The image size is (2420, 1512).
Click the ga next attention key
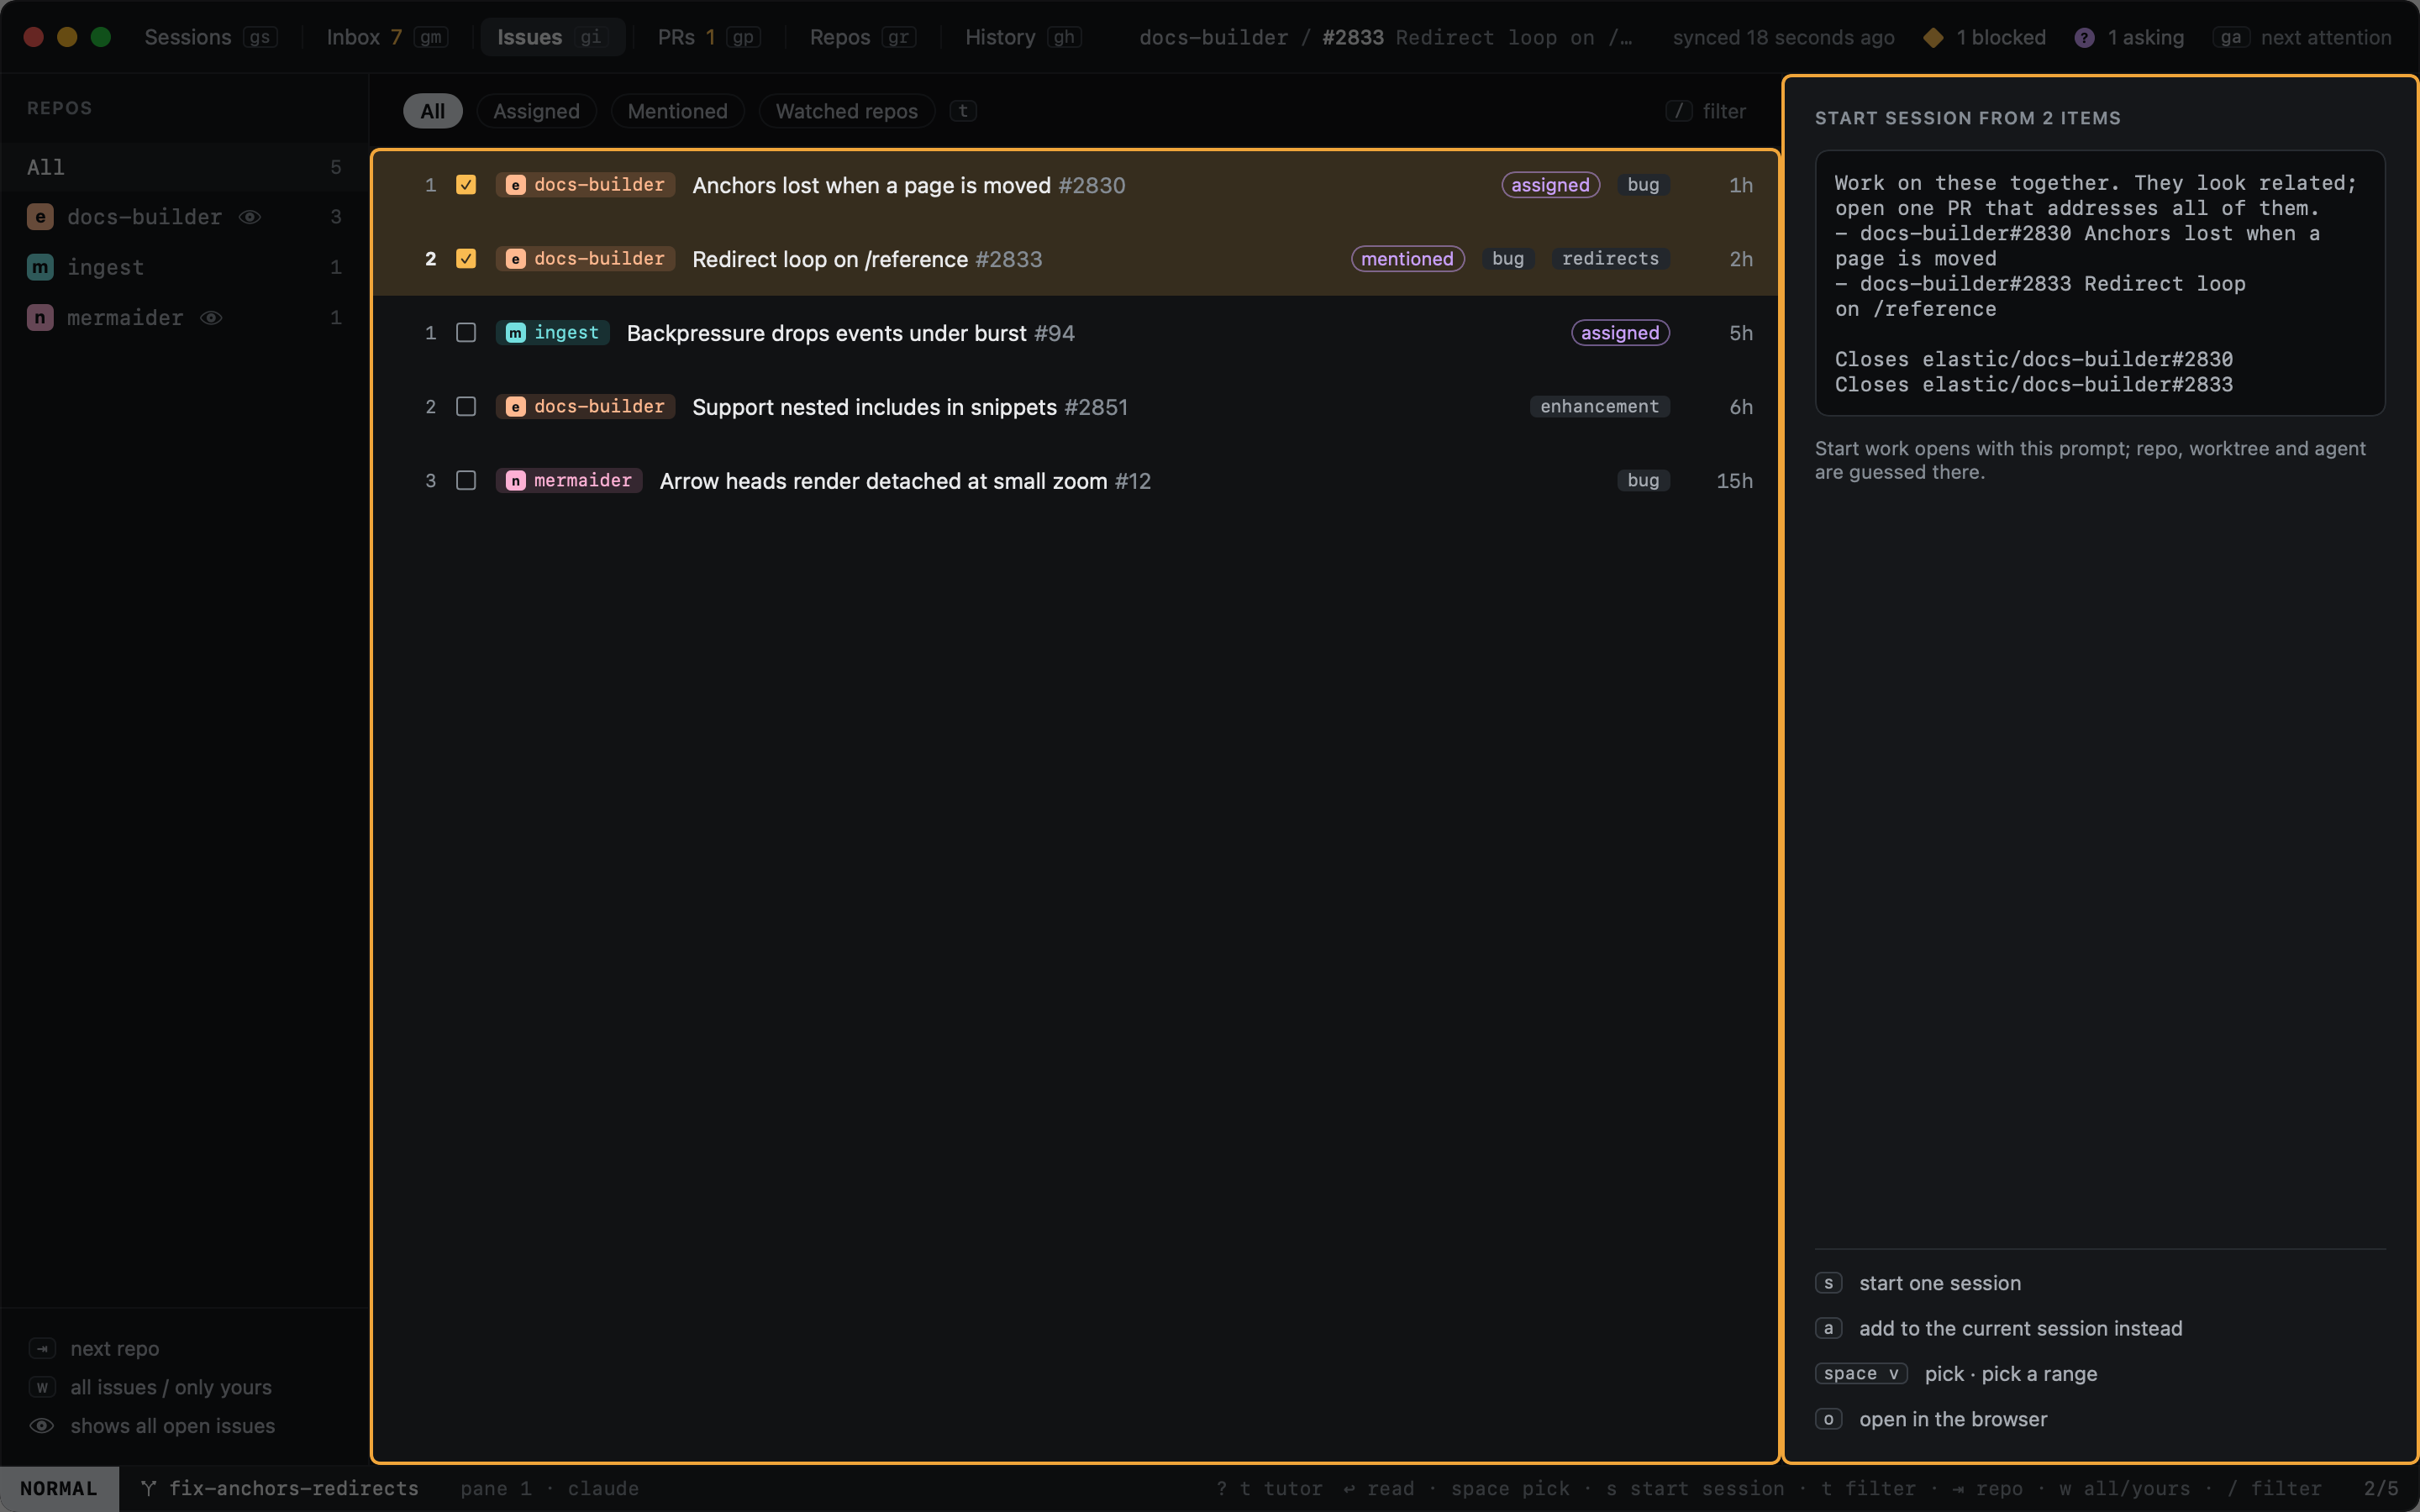[2231, 37]
